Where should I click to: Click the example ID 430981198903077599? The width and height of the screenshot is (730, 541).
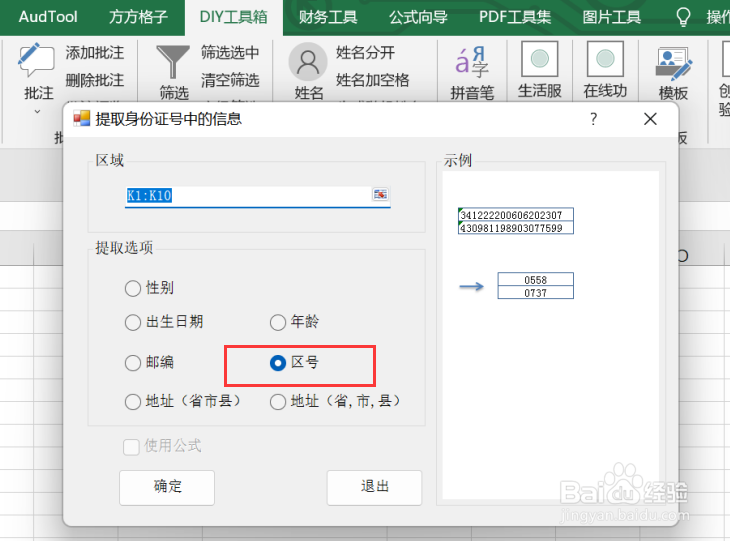tap(516, 228)
